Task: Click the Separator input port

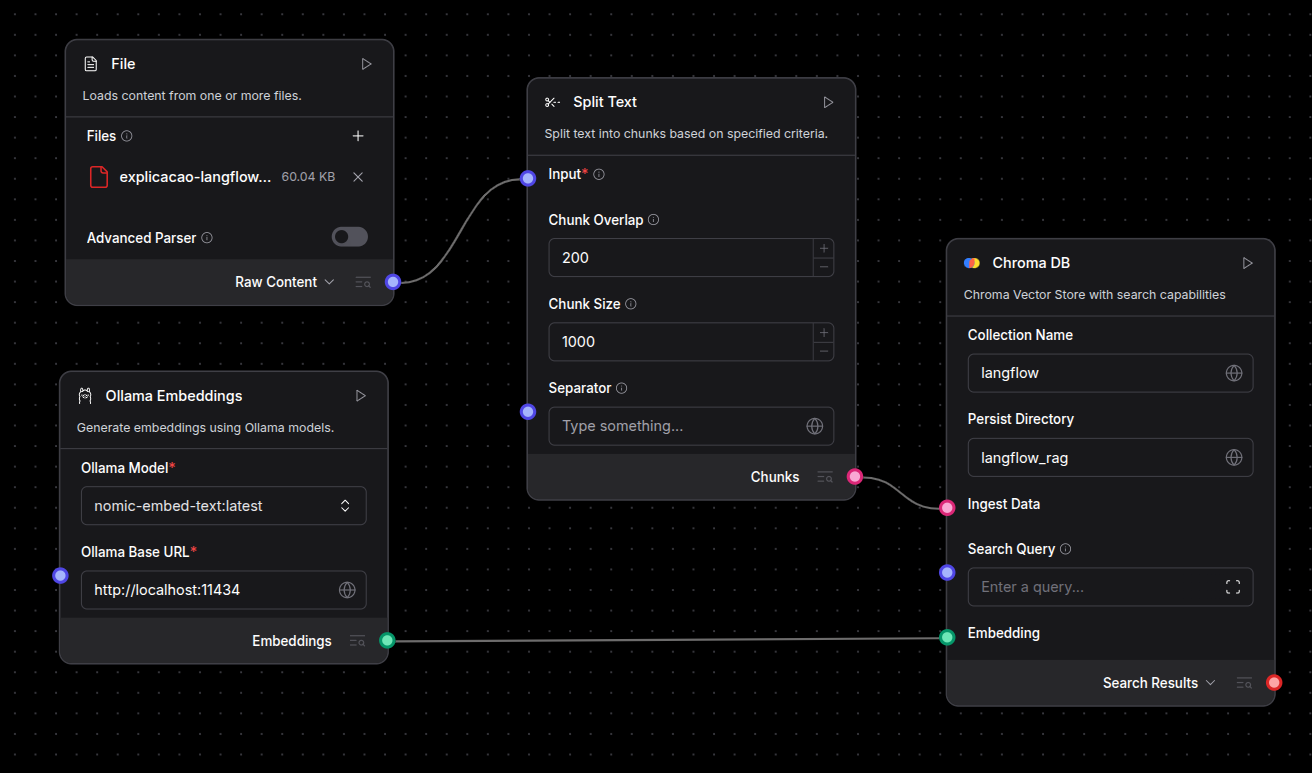Action: (528, 411)
